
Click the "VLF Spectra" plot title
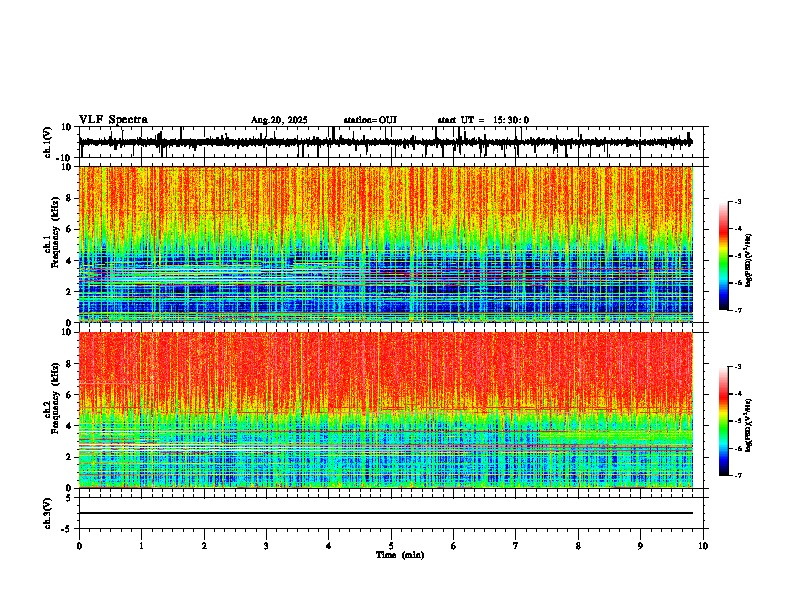pyautogui.click(x=113, y=120)
